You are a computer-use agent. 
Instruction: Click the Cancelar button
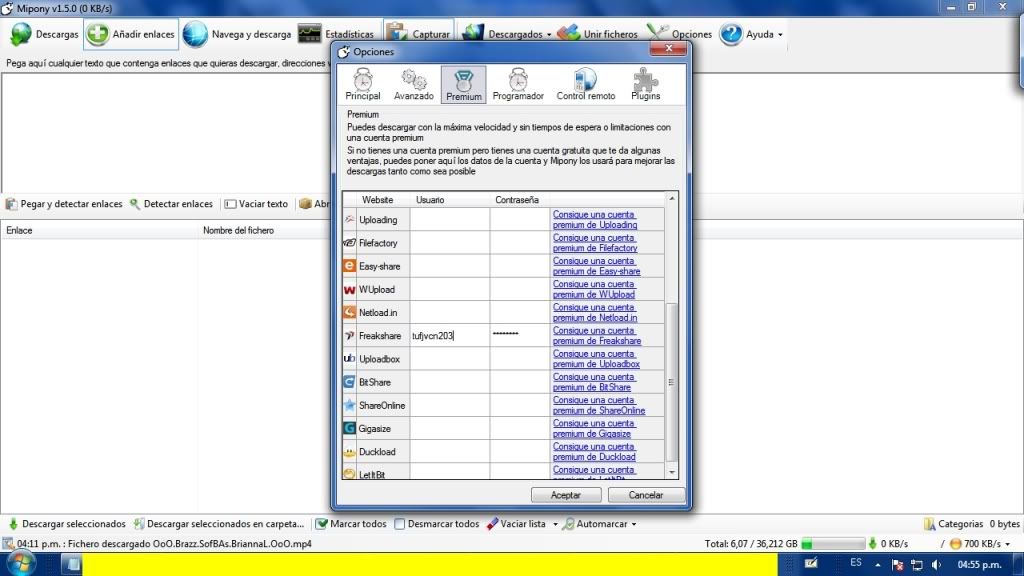645,495
